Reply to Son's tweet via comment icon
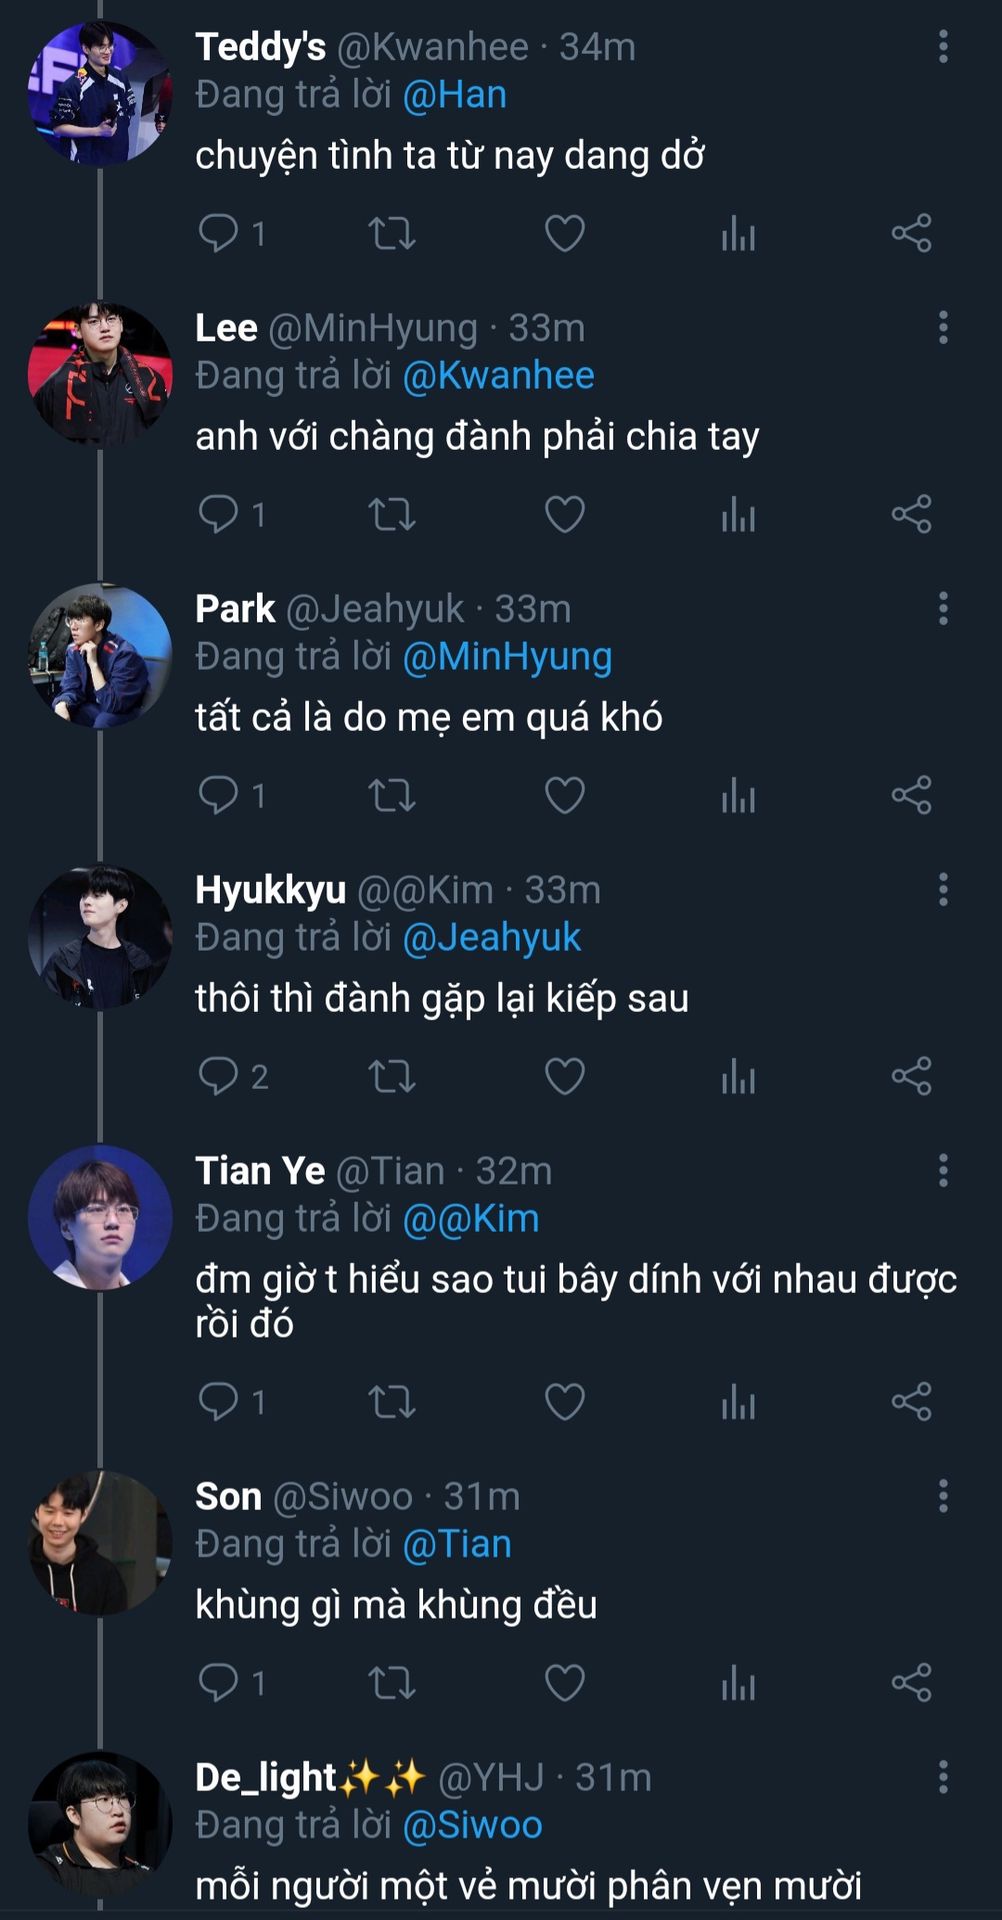The height and width of the screenshot is (1920, 1002). click(218, 1683)
